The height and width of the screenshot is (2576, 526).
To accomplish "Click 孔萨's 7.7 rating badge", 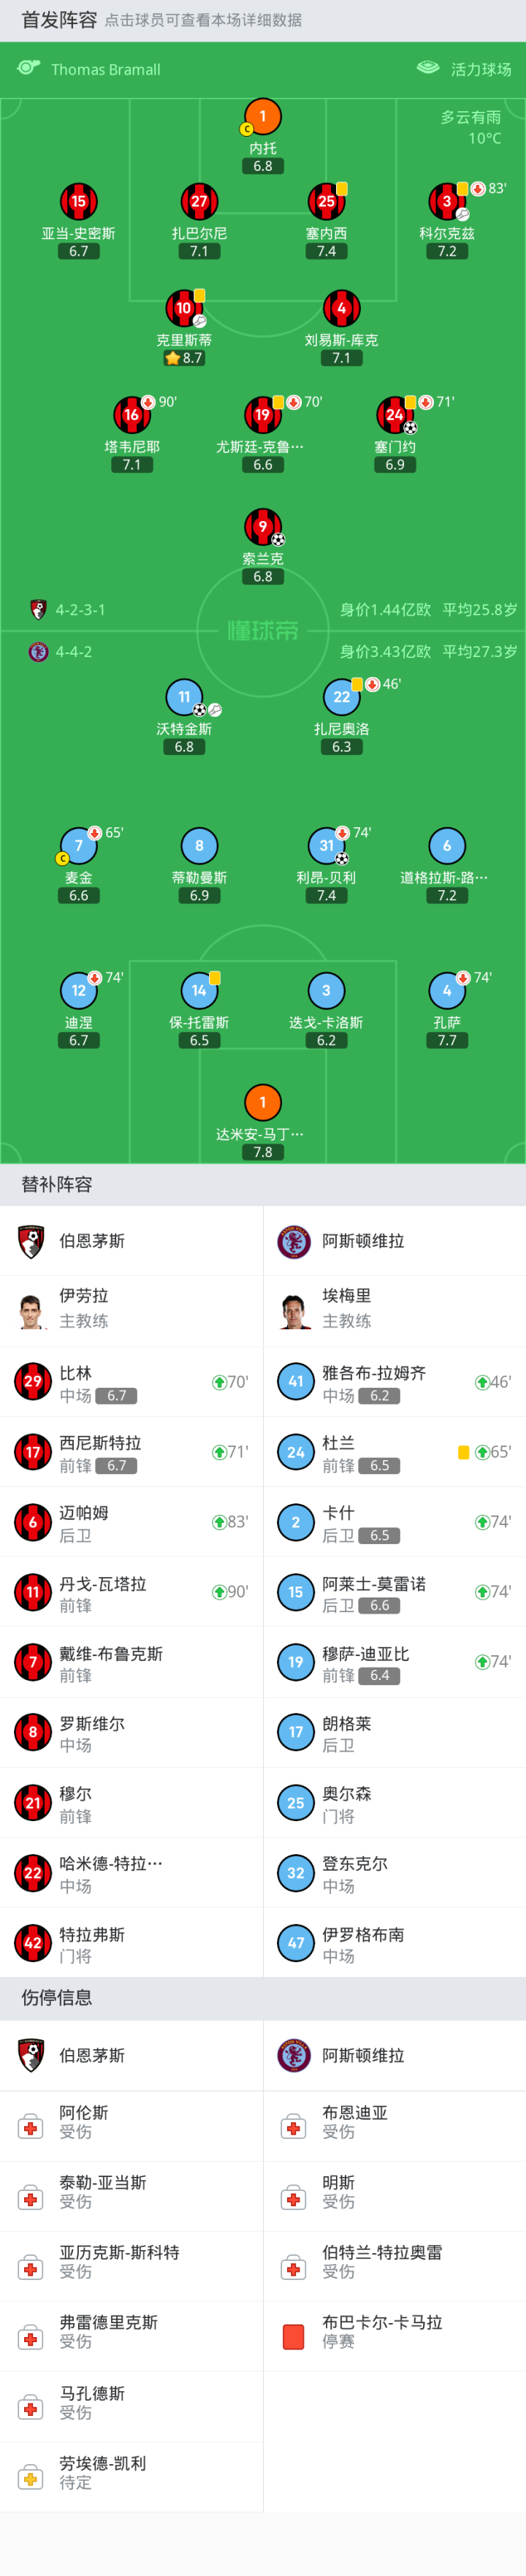I will (447, 1040).
